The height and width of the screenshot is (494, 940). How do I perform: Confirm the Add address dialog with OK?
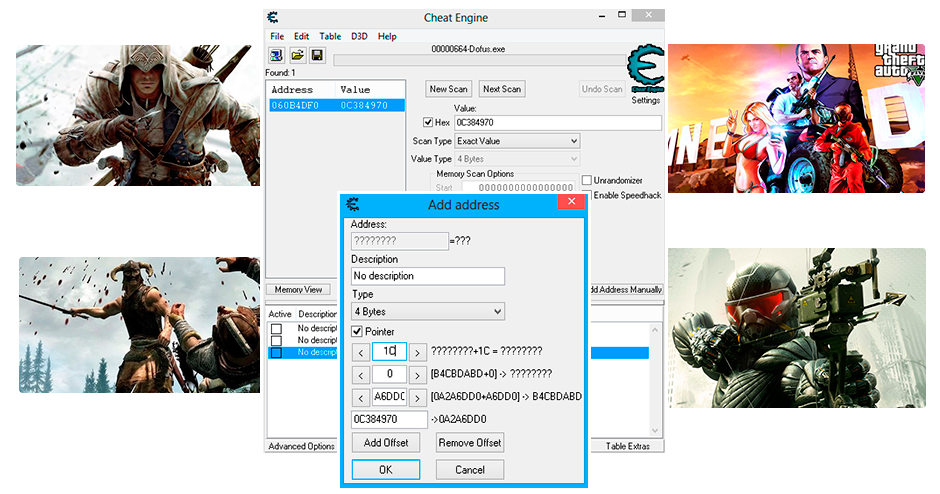(x=385, y=469)
